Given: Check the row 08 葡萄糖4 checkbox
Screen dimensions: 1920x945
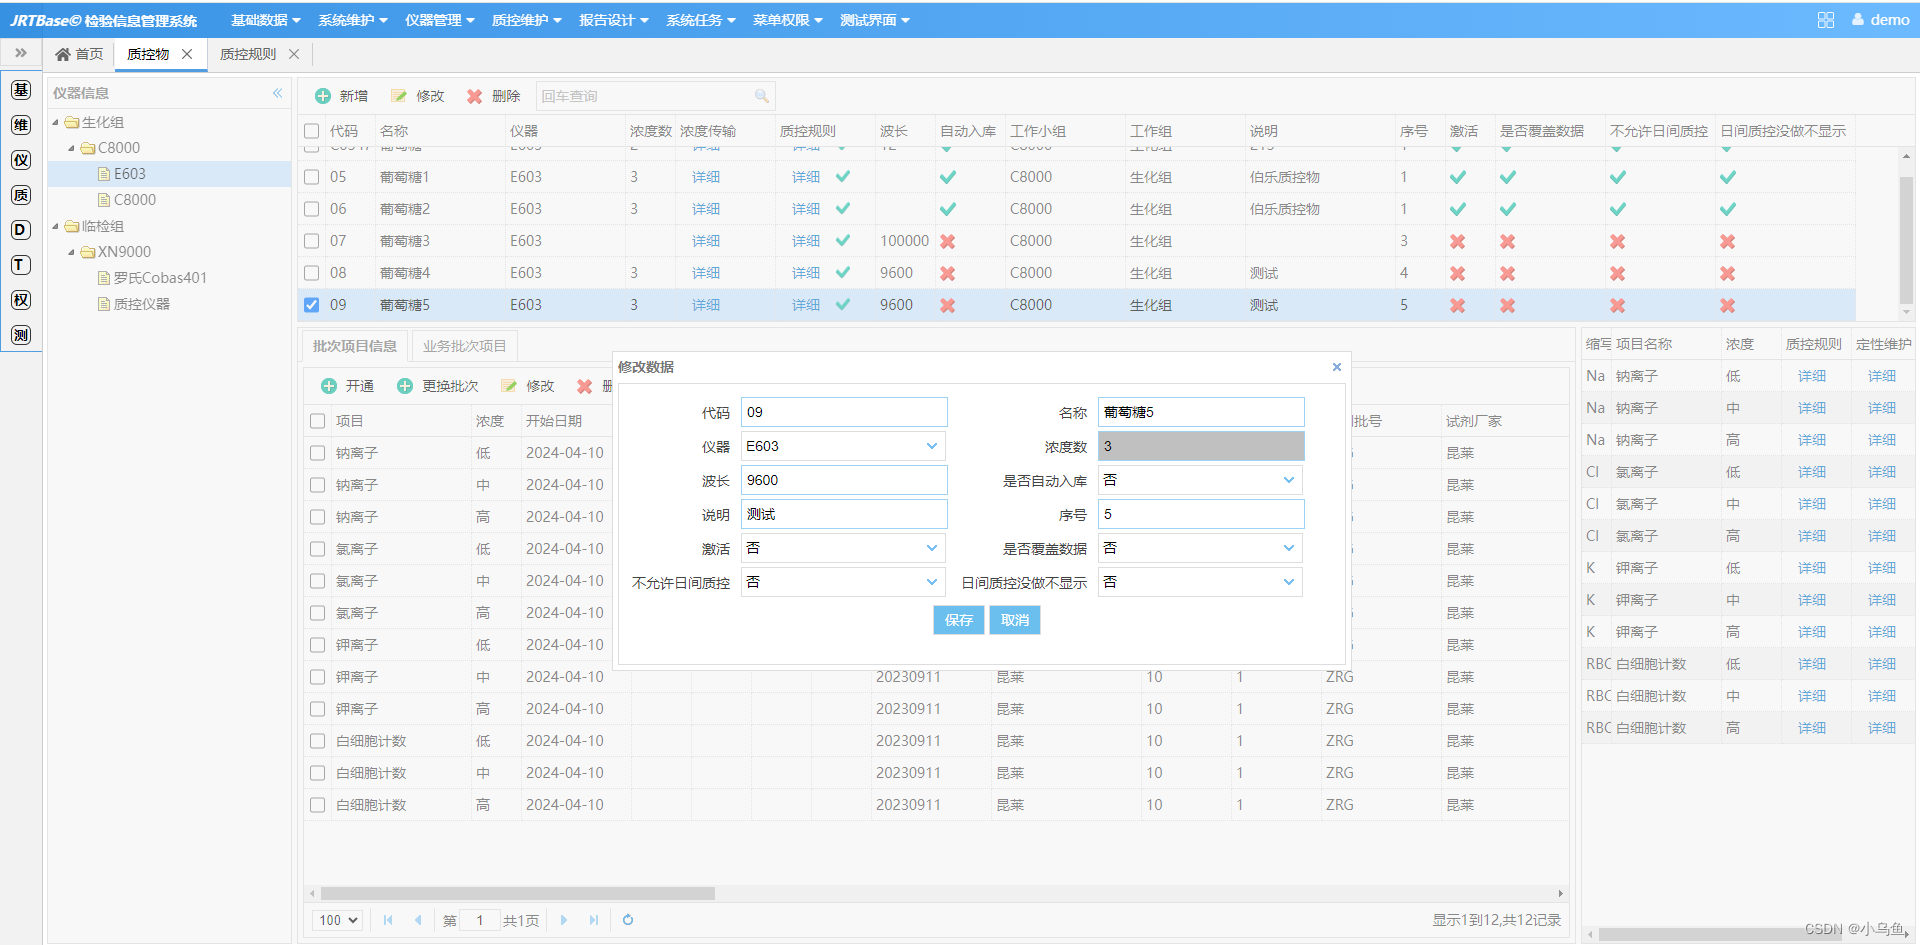Looking at the screenshot, I should click(312, 273).
